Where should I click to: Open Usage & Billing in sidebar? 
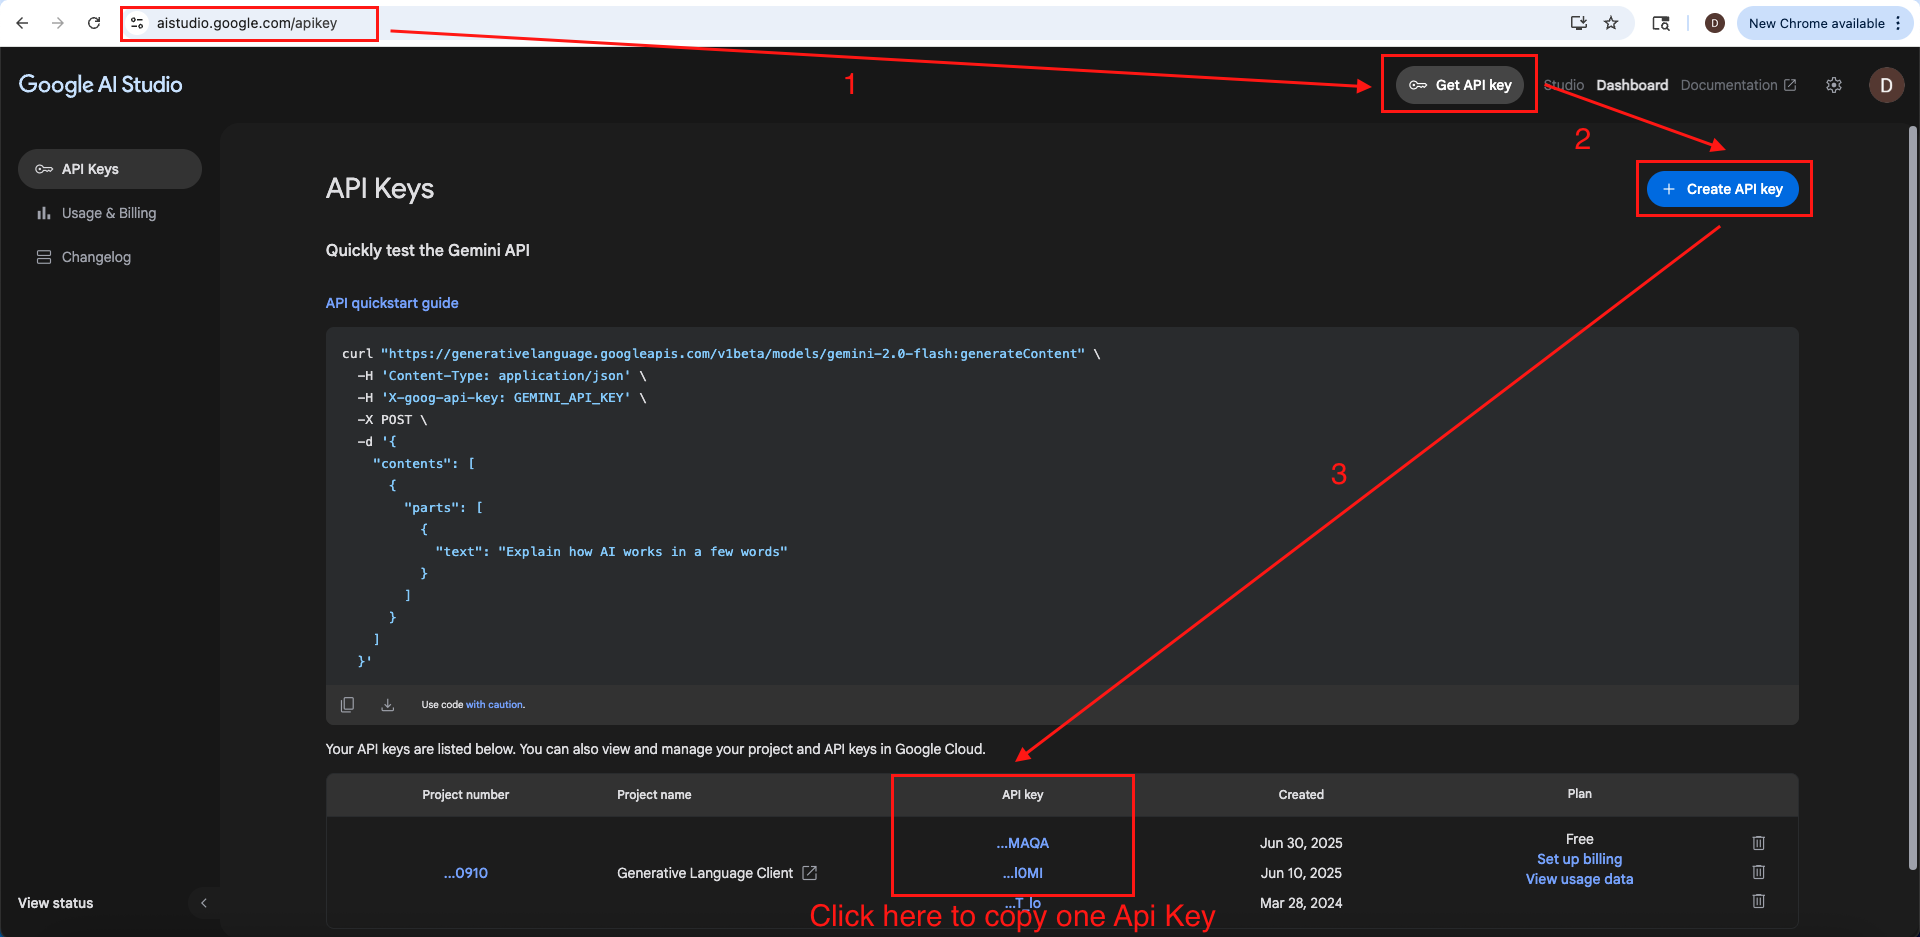point(109,213)
